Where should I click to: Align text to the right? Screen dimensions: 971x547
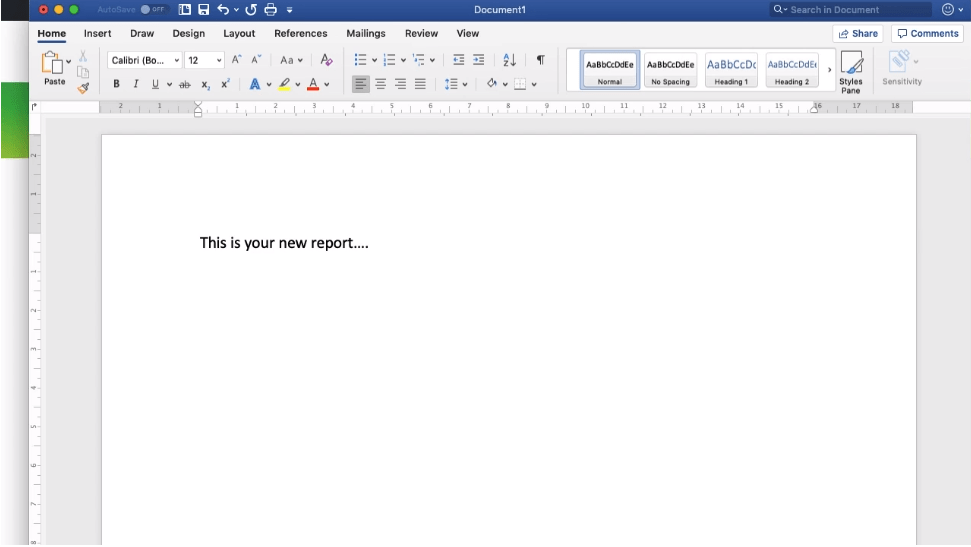[x=401, y=84]
